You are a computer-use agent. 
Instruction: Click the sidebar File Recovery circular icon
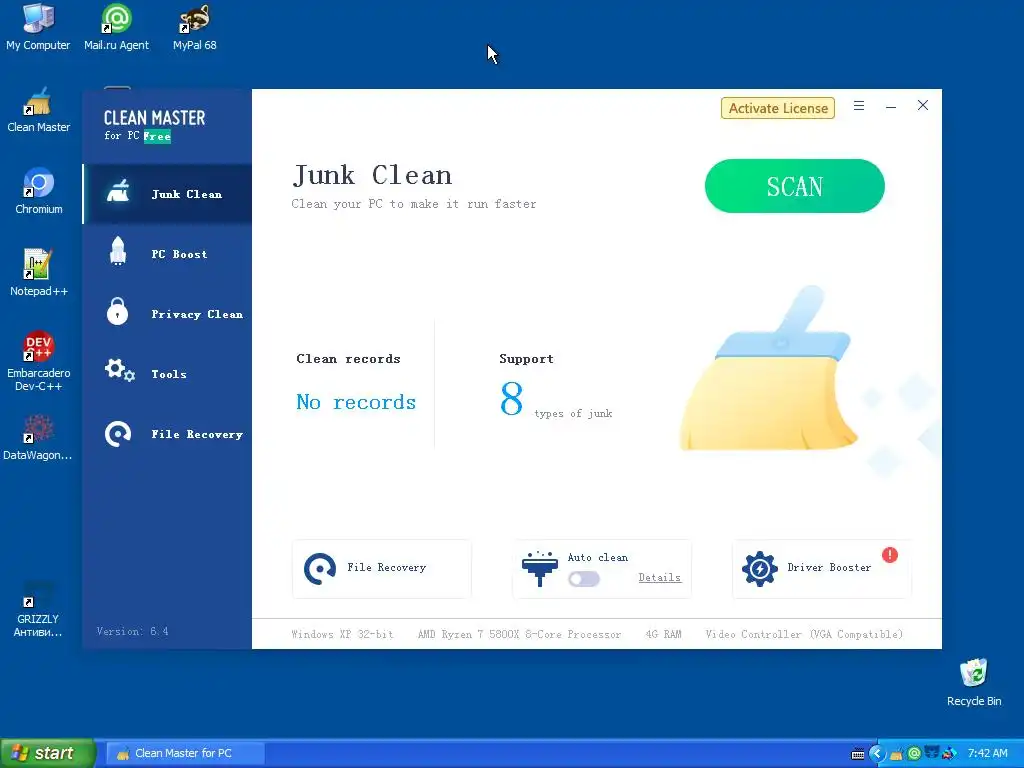(118, 434)
